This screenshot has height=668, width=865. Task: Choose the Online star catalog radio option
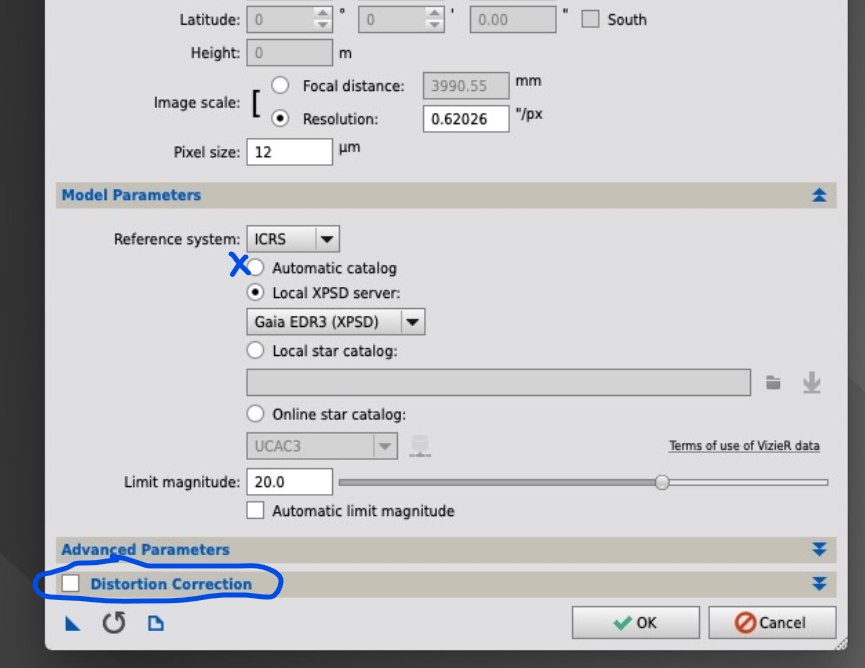coord(255,414)
